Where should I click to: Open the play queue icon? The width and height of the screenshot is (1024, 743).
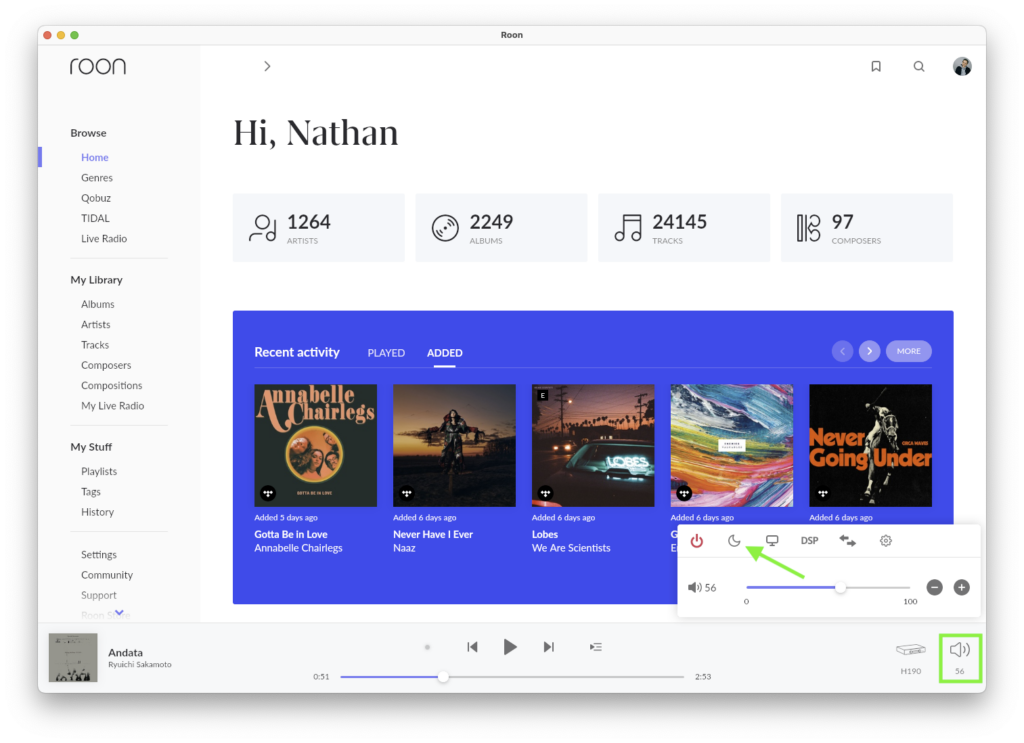coord(596,647)
